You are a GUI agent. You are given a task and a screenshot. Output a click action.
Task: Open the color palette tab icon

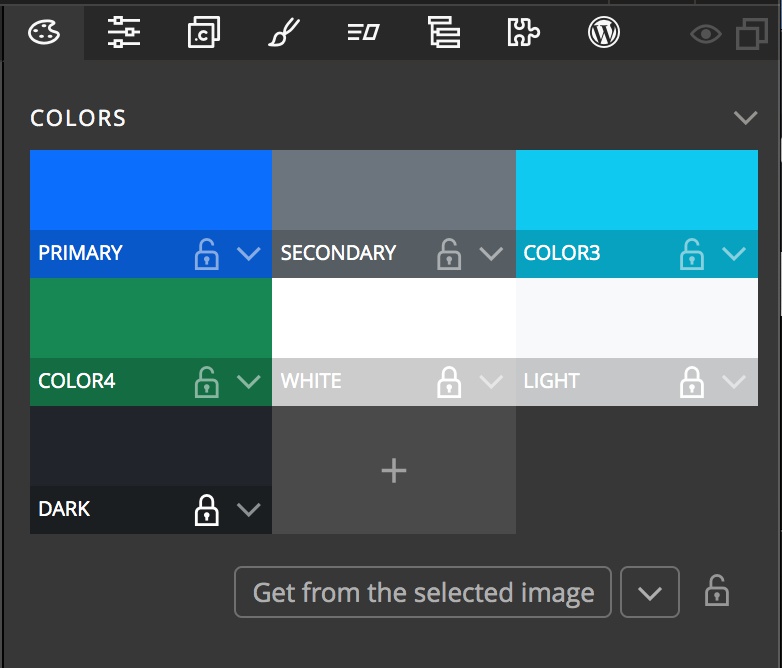[44, 33]
